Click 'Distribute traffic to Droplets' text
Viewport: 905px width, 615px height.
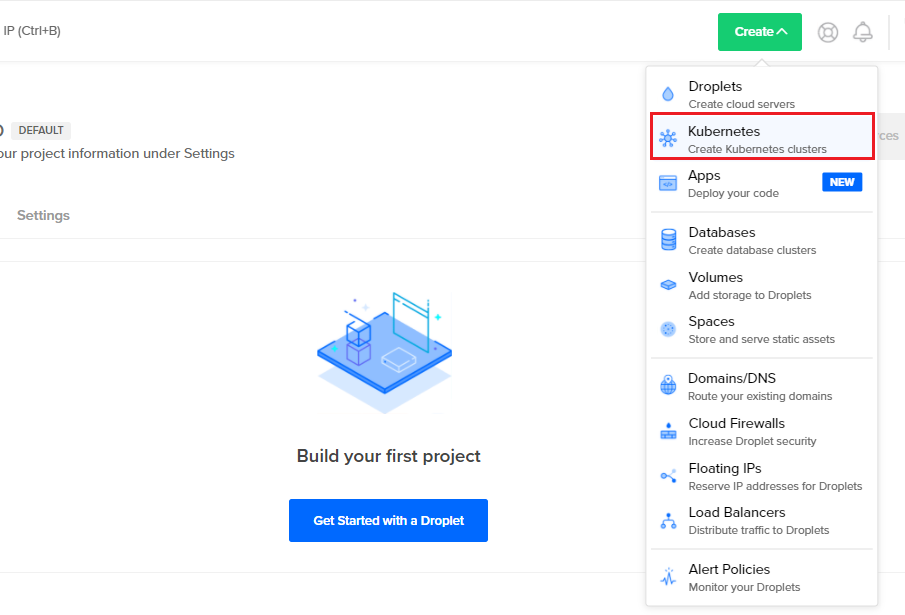coord(758,530)
